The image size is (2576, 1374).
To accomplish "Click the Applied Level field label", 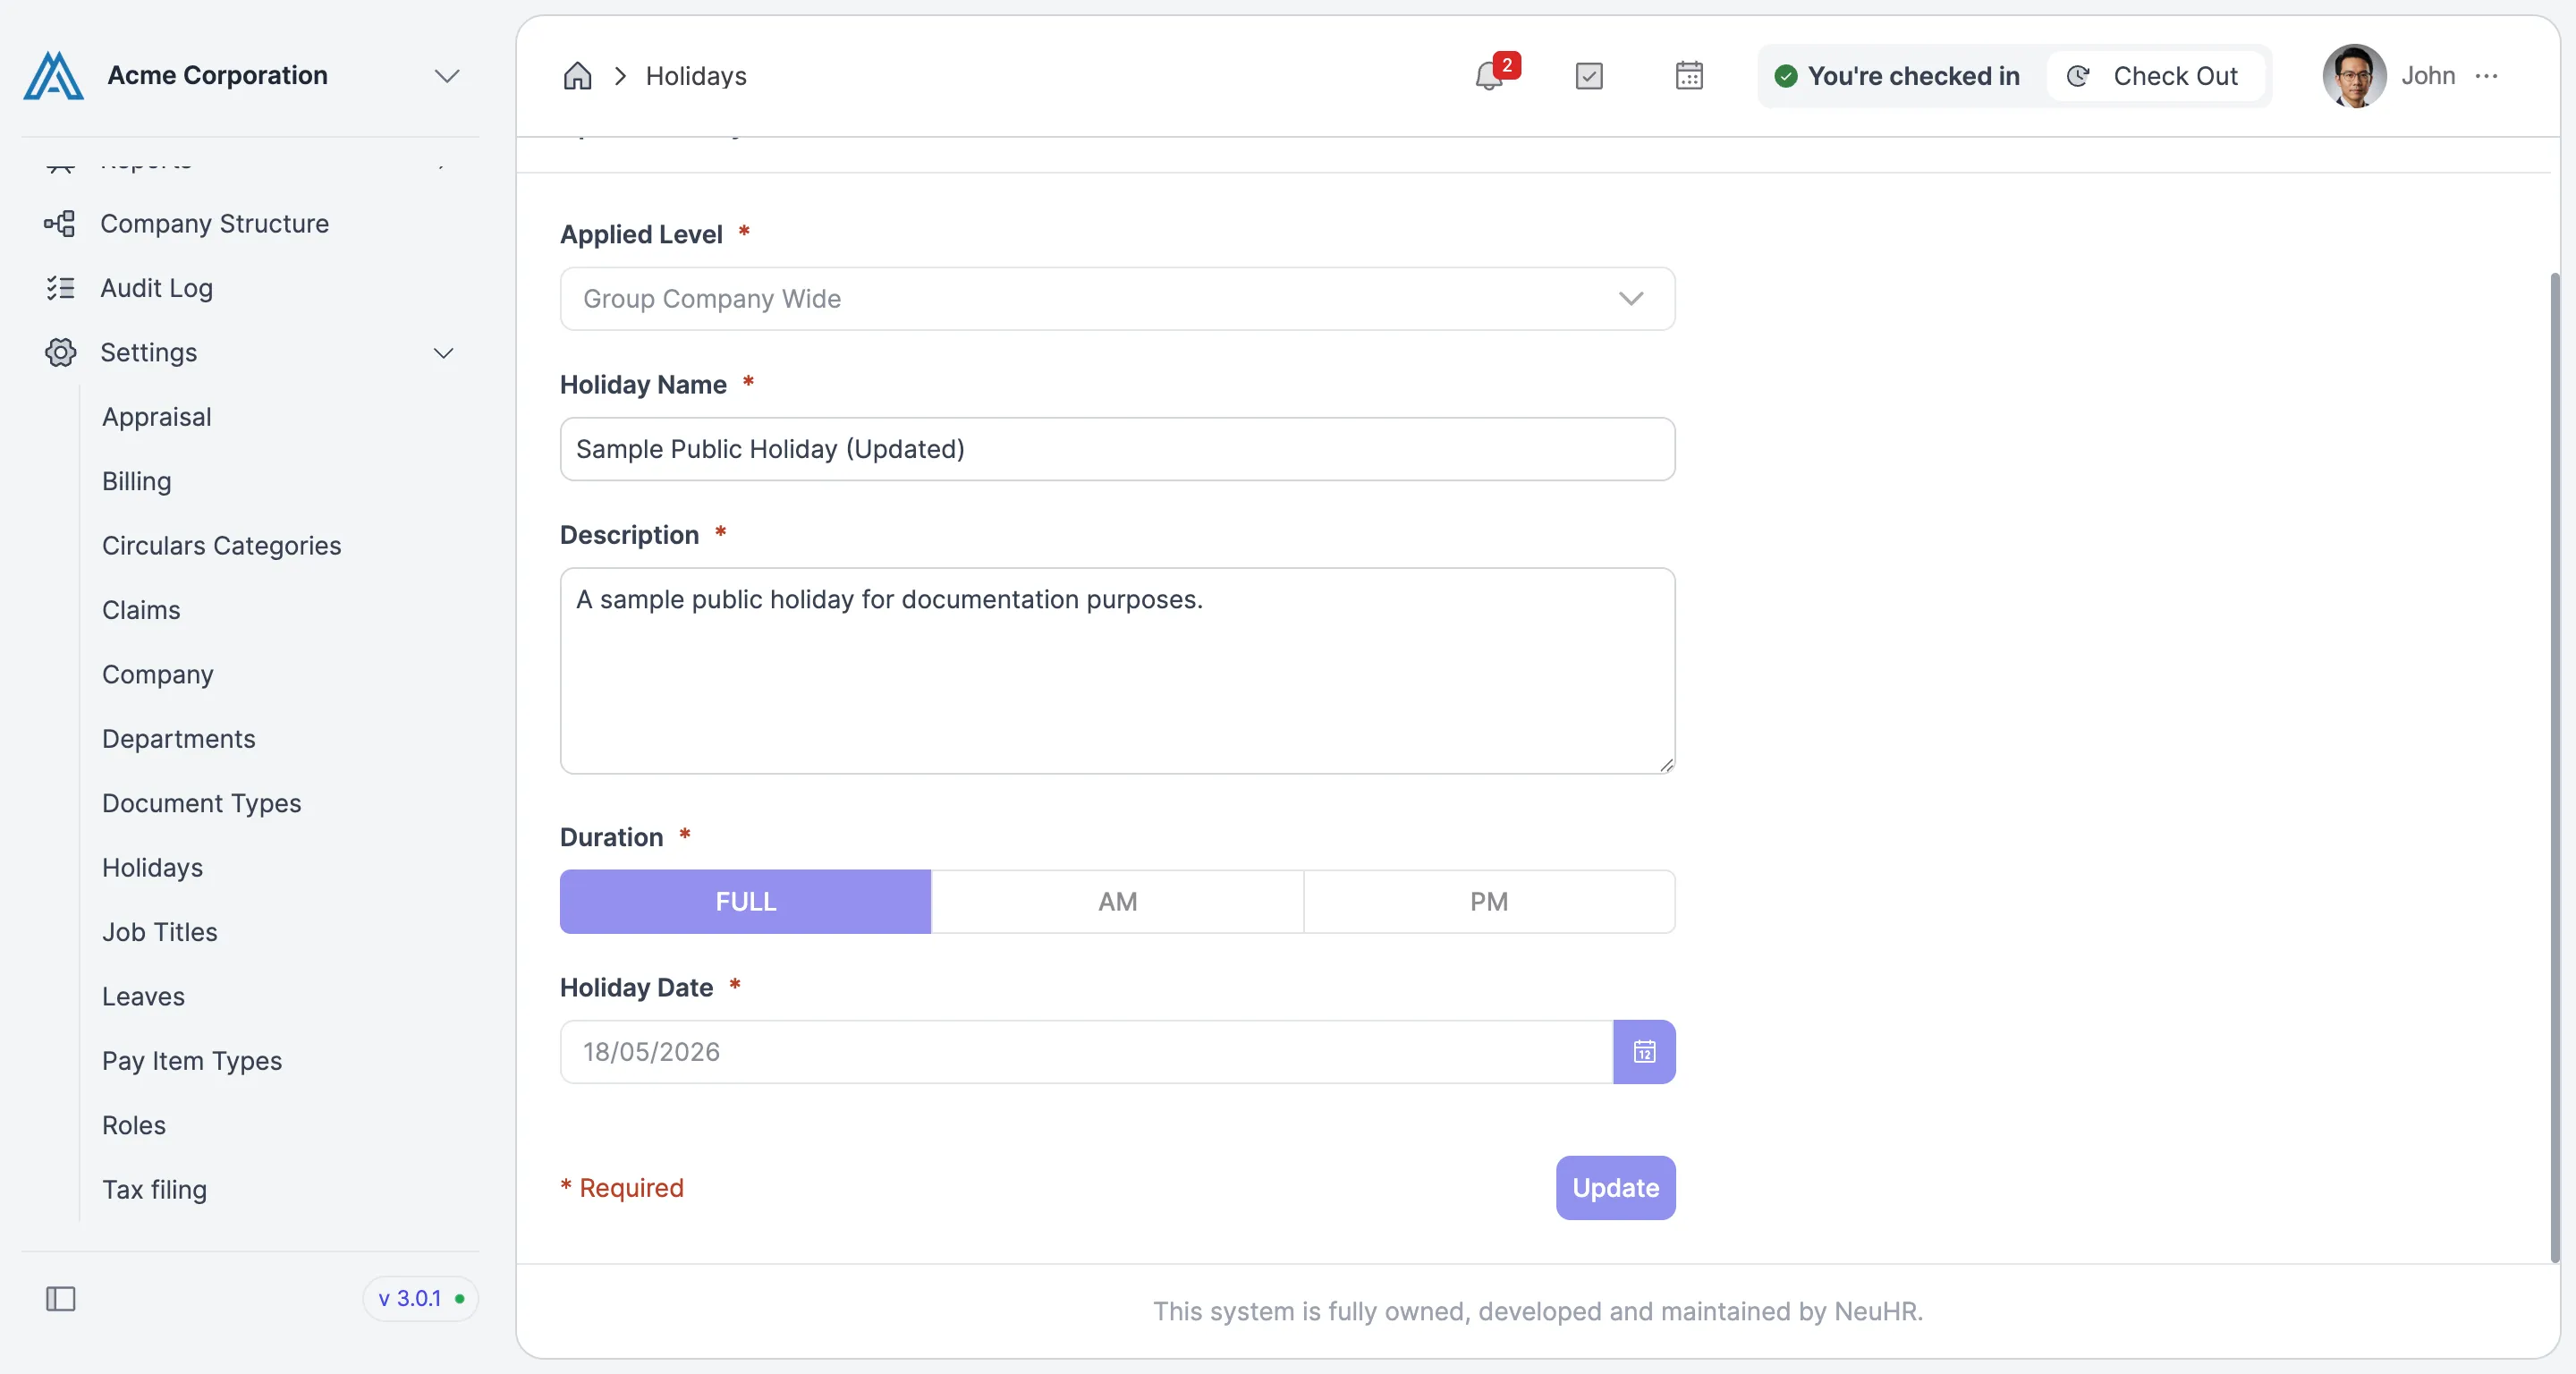I will point(641,234).
